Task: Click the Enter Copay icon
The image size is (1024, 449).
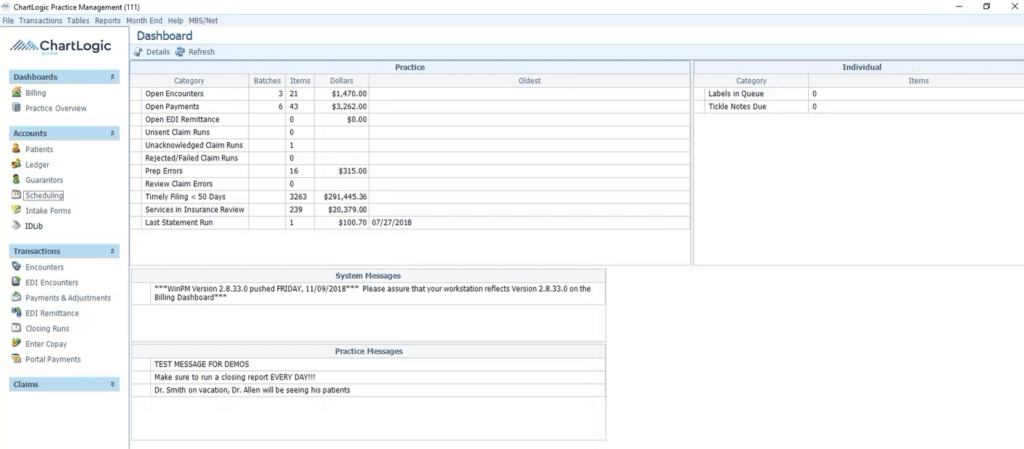Action: click(x=16, y=343)
